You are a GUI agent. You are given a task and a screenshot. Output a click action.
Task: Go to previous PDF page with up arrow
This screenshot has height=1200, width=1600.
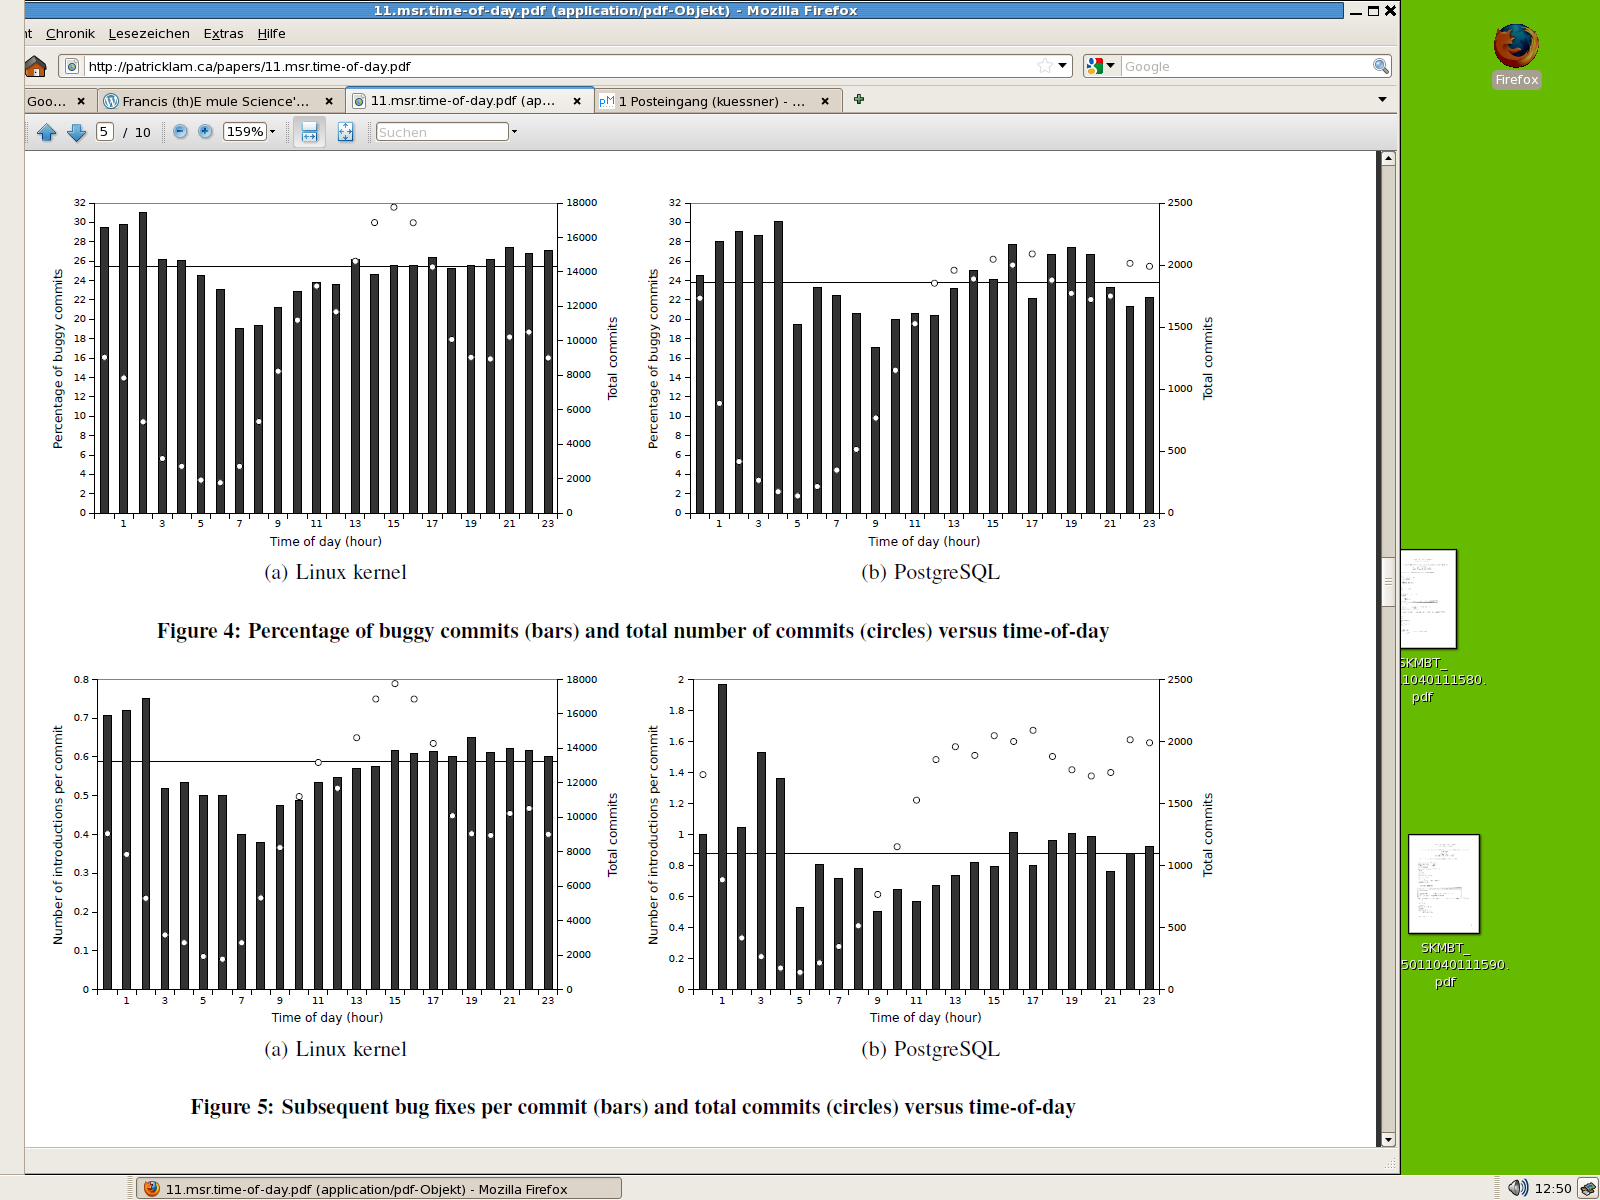[46, 132]
